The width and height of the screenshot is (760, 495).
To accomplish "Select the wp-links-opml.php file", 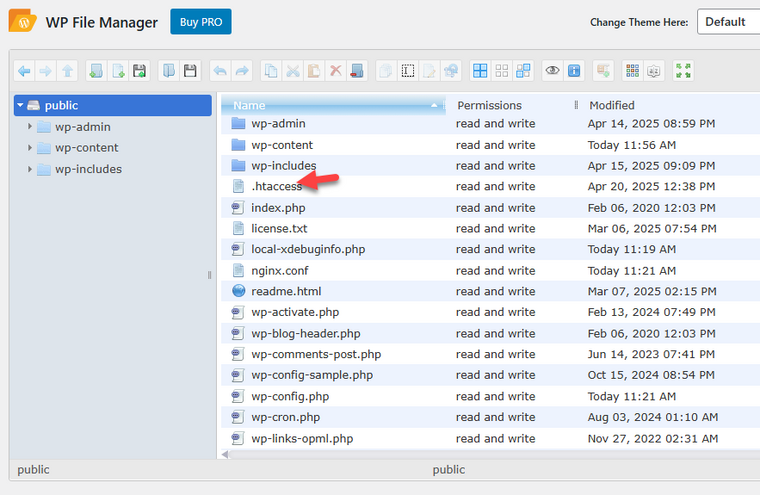I will pos(491,439).
